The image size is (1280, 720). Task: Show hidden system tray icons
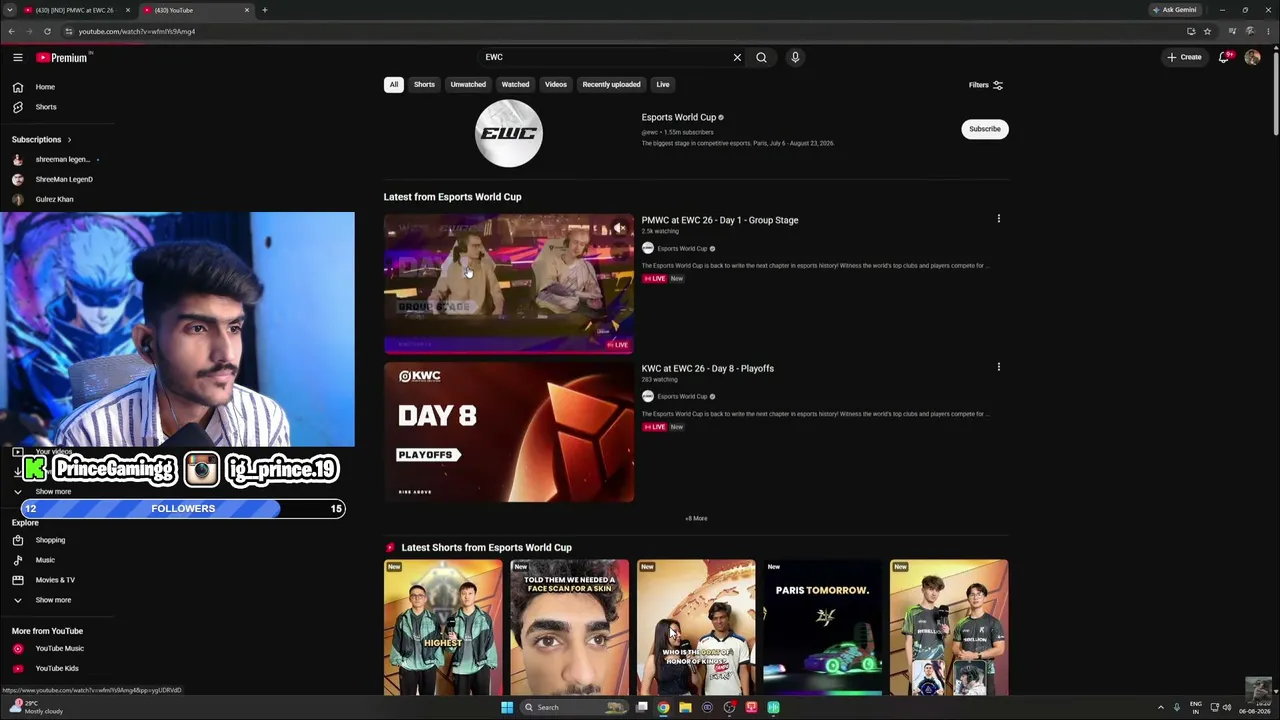point(1161,707)
